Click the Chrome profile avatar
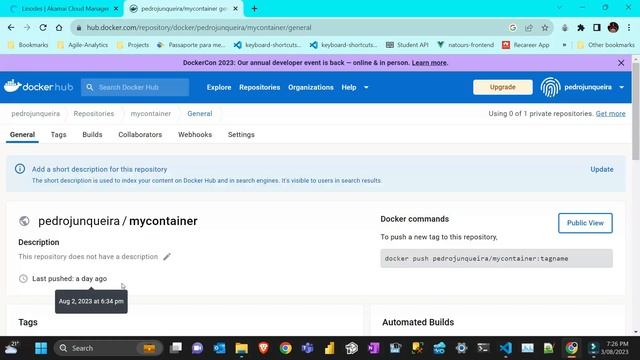This screenshot has height=360, width=640. click(x=613, y=28)
